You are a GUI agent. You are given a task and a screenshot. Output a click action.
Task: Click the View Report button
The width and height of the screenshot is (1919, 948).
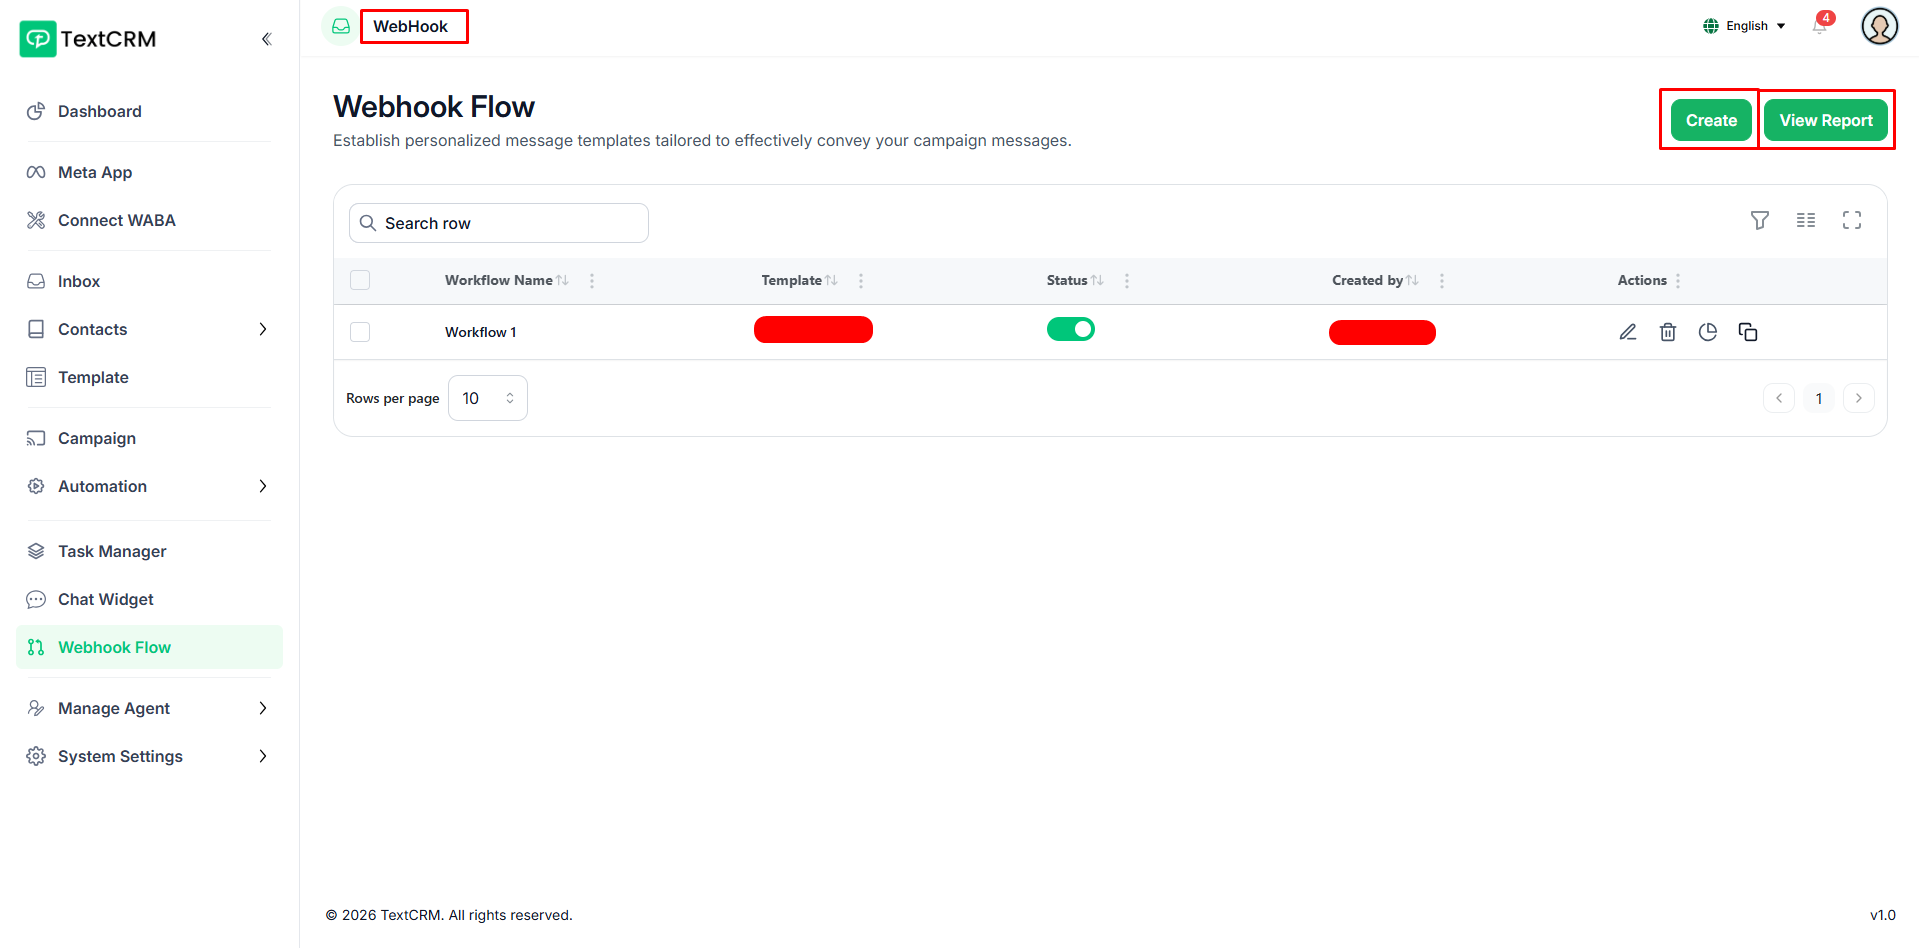tap(1825, 120)
